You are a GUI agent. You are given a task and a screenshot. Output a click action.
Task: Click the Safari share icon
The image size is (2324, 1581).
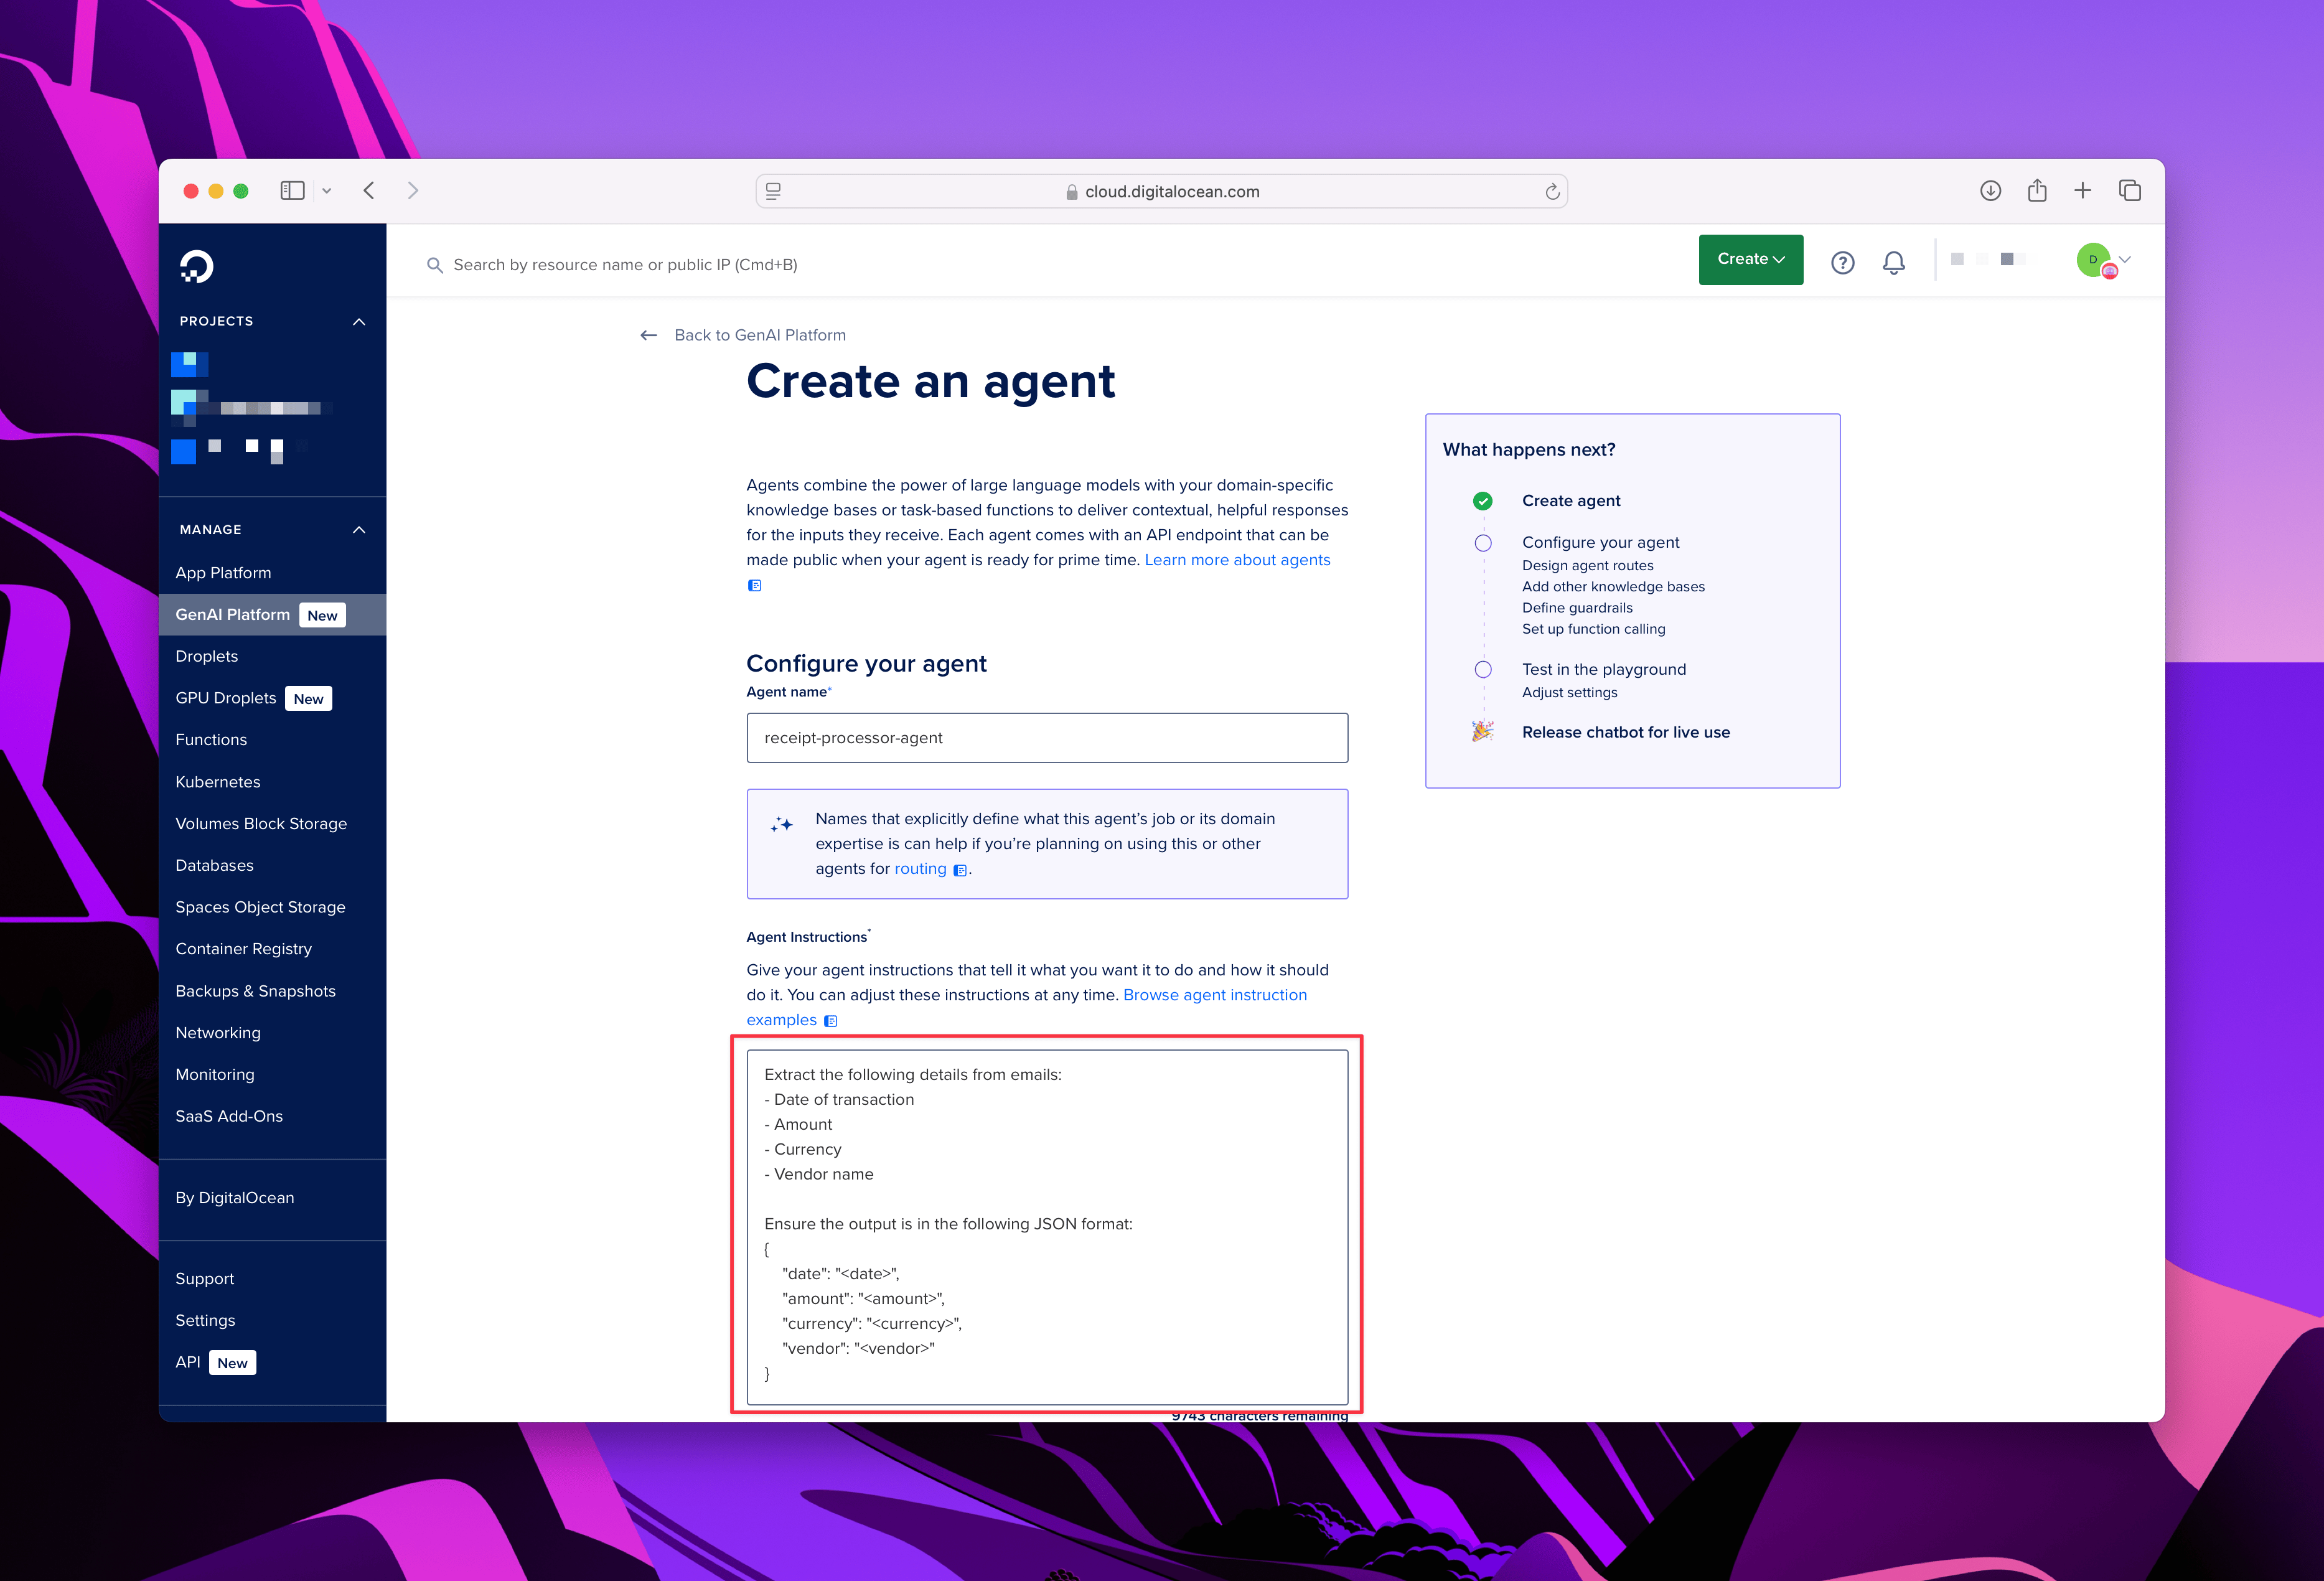coord(2037,190)
